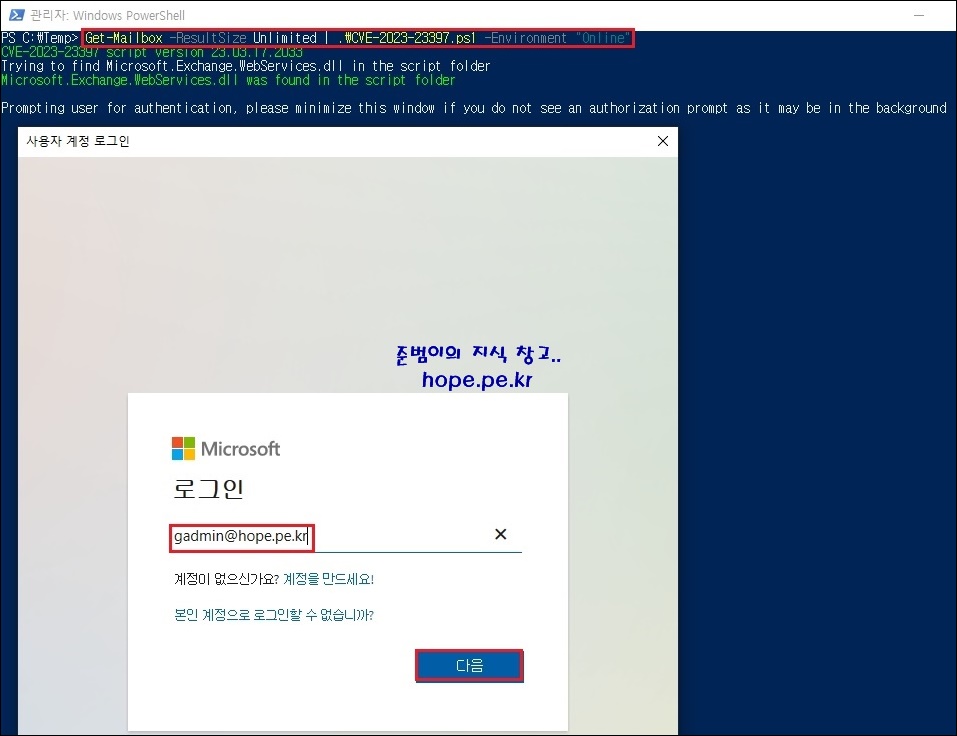The width and height of the screenshot is (957, 736).
Task: Click the '관리자: Windows PowerShell' window title
Action: click(107, 15)
